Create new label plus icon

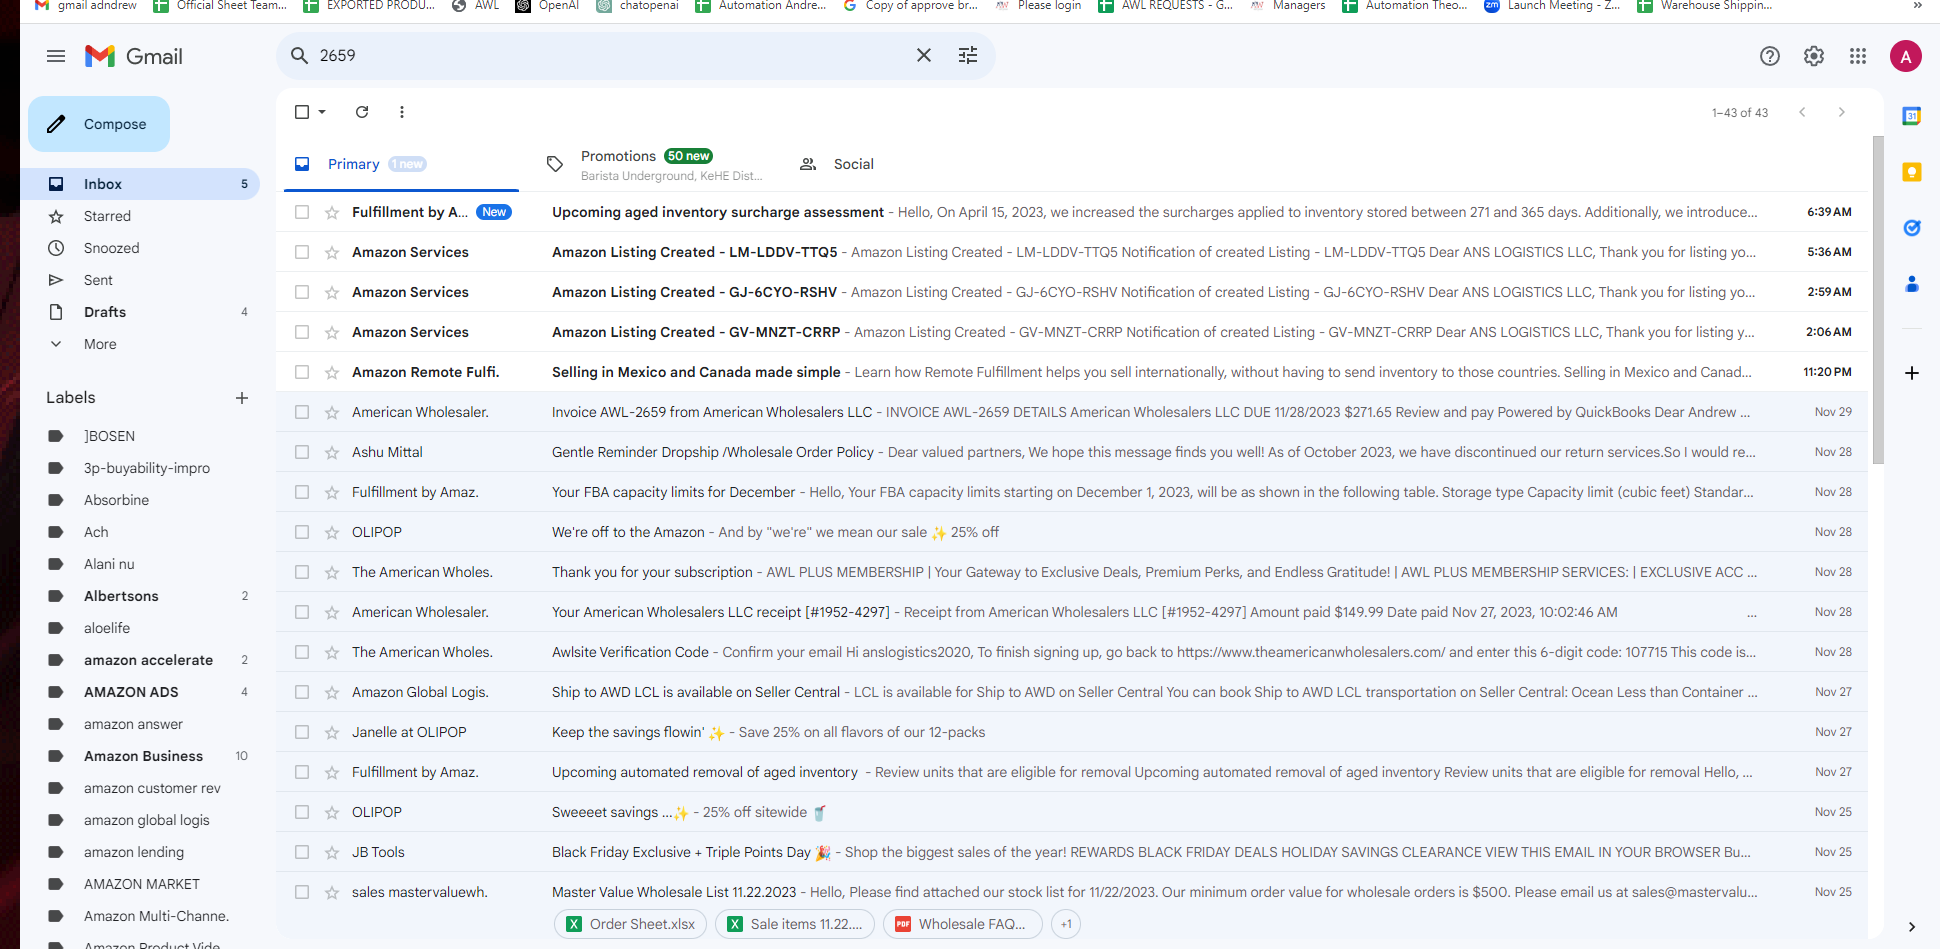(x=242, y=398)
